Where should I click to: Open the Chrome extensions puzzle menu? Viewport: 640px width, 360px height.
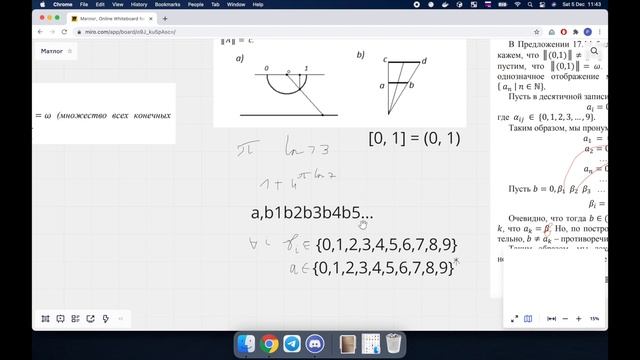[576, 32]
